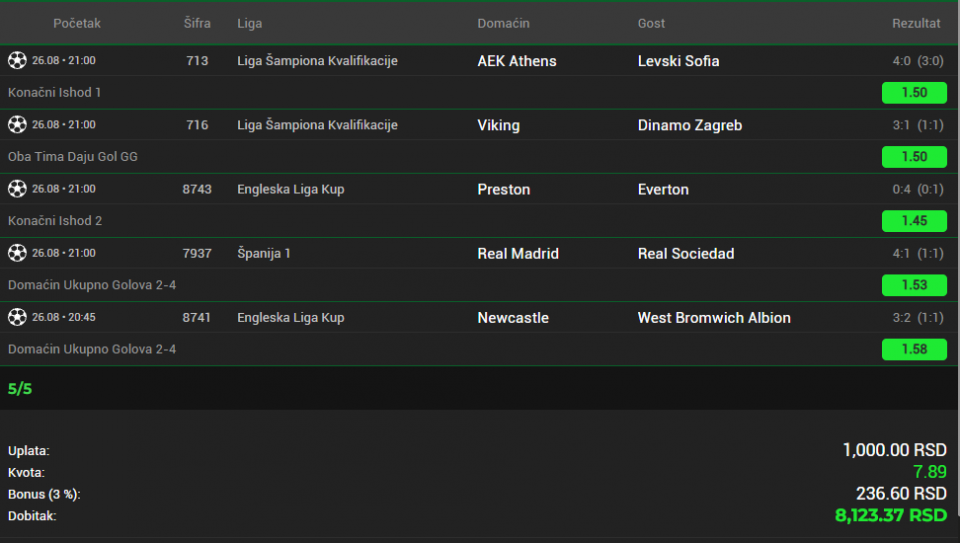This screenshot has height=543, width=960.
Task: Click the soccer ball icon for Real Madrid match
Action: click(17, 253)
